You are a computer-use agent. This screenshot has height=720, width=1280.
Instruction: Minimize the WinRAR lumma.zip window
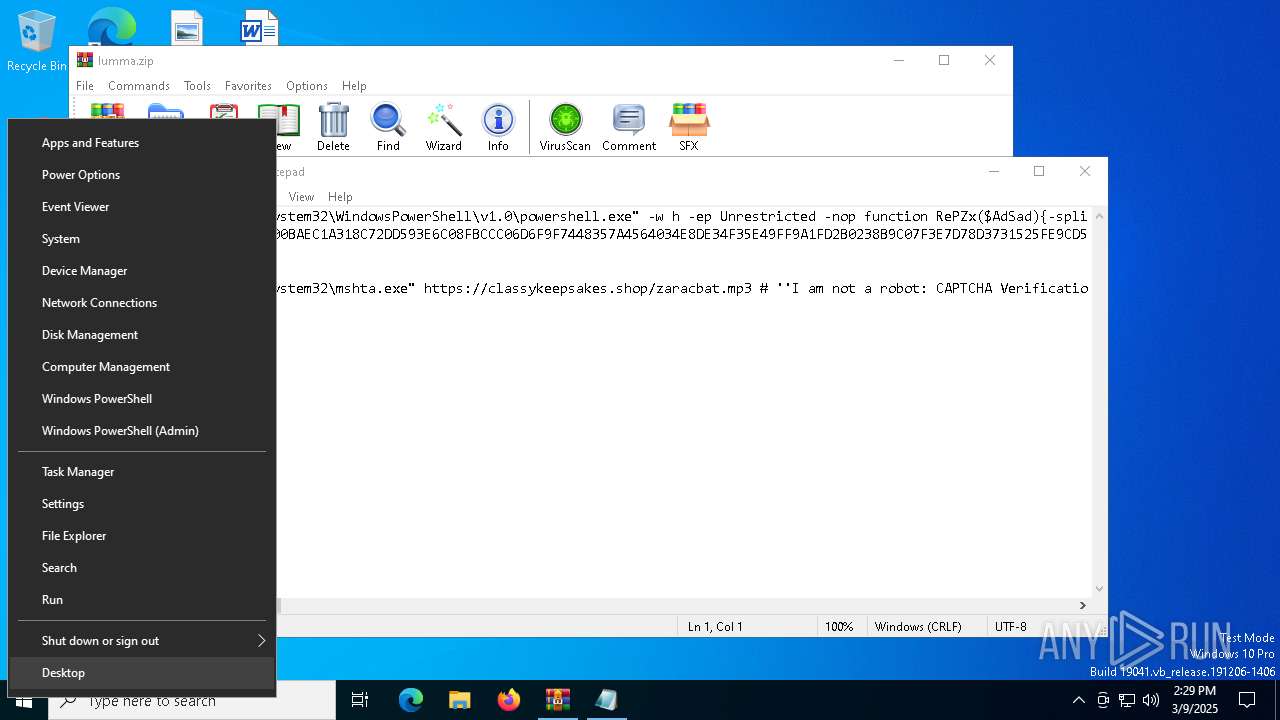pos(898,60)
